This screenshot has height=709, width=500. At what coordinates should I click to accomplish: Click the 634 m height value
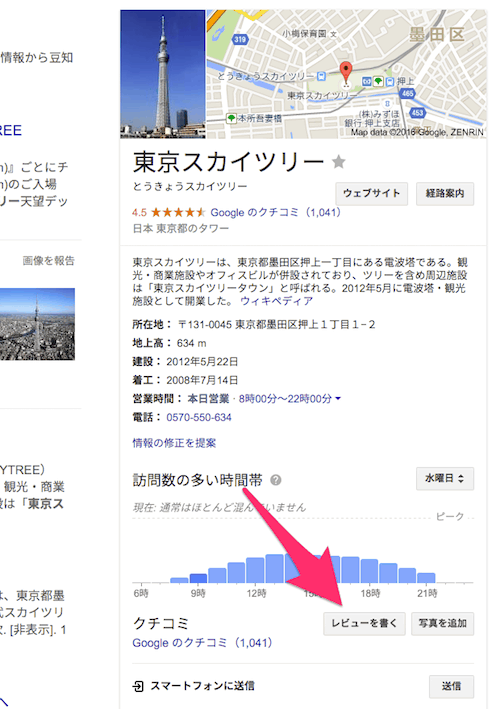(192, 343)
